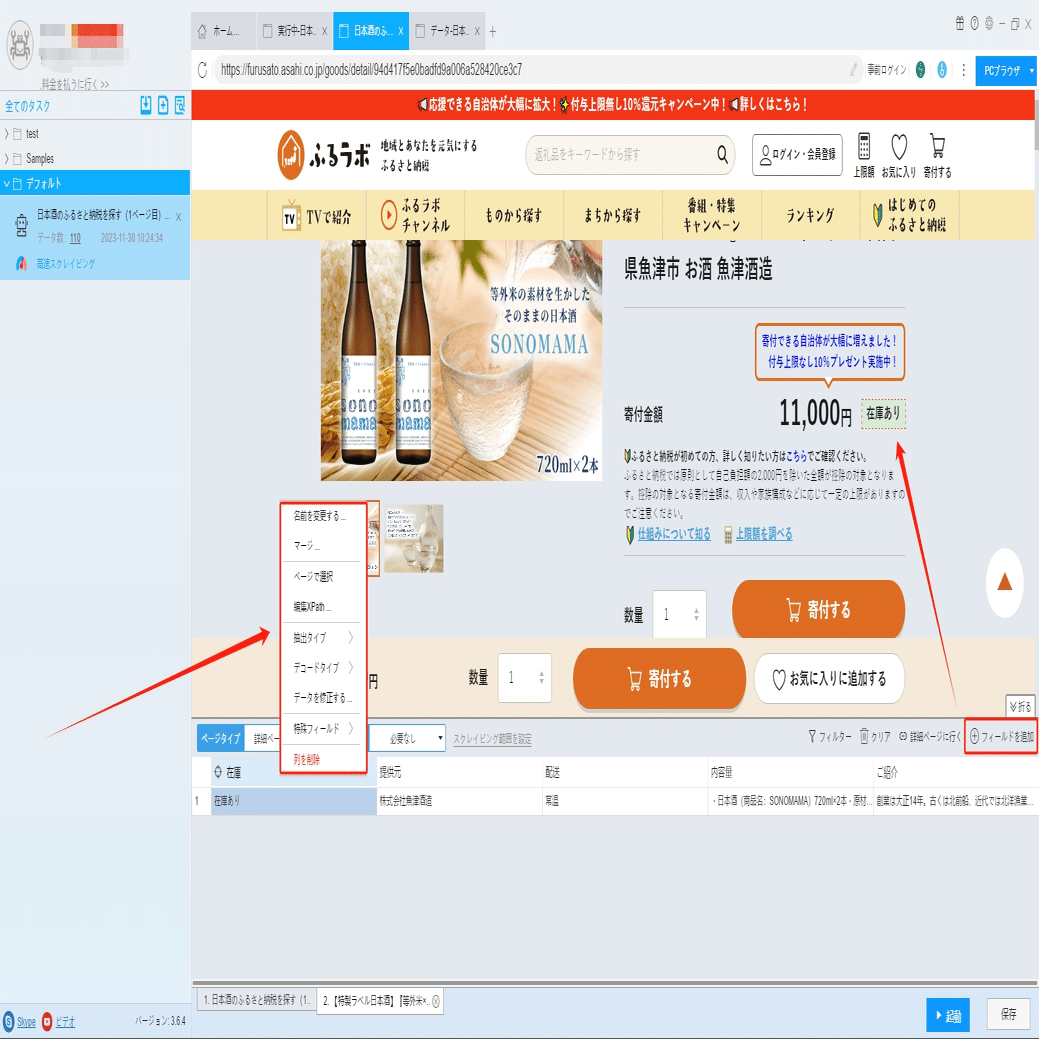Screen dimensions: 1039x1039
Task: Click the blue droplet icon in the toolbar
Action: [942, 70]
